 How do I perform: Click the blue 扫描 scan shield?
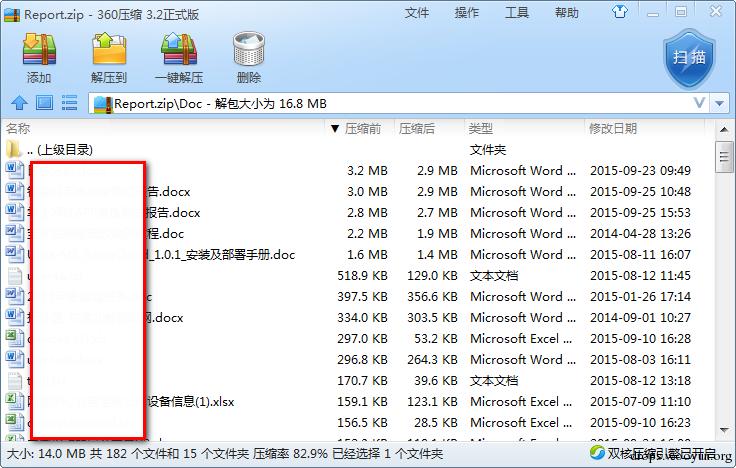(689, 58)
